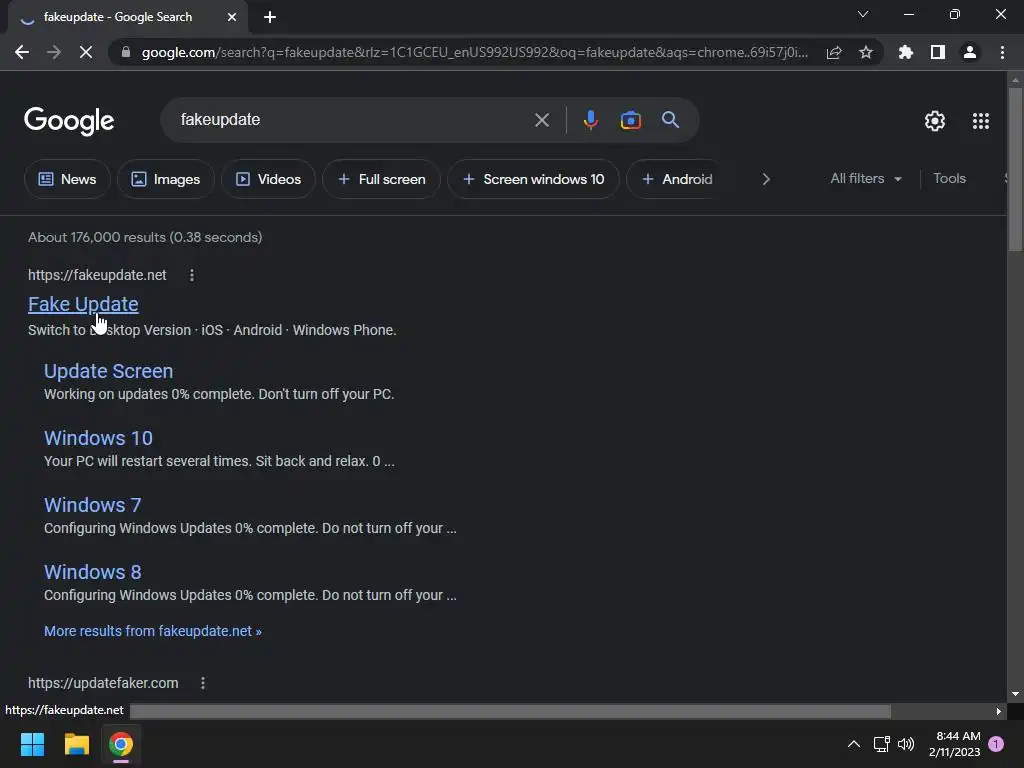The width and height of the screenshot is (1024, 768).
Task: Bookmark this page with star icon
Action: pyautogui.click(x=866, y=52)
